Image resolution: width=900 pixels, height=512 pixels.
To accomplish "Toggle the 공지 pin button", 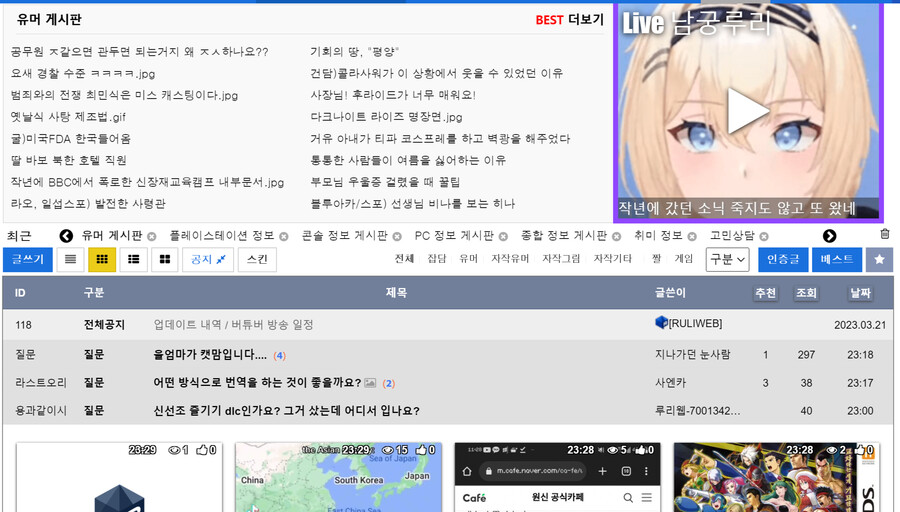I will coord(208,260).
